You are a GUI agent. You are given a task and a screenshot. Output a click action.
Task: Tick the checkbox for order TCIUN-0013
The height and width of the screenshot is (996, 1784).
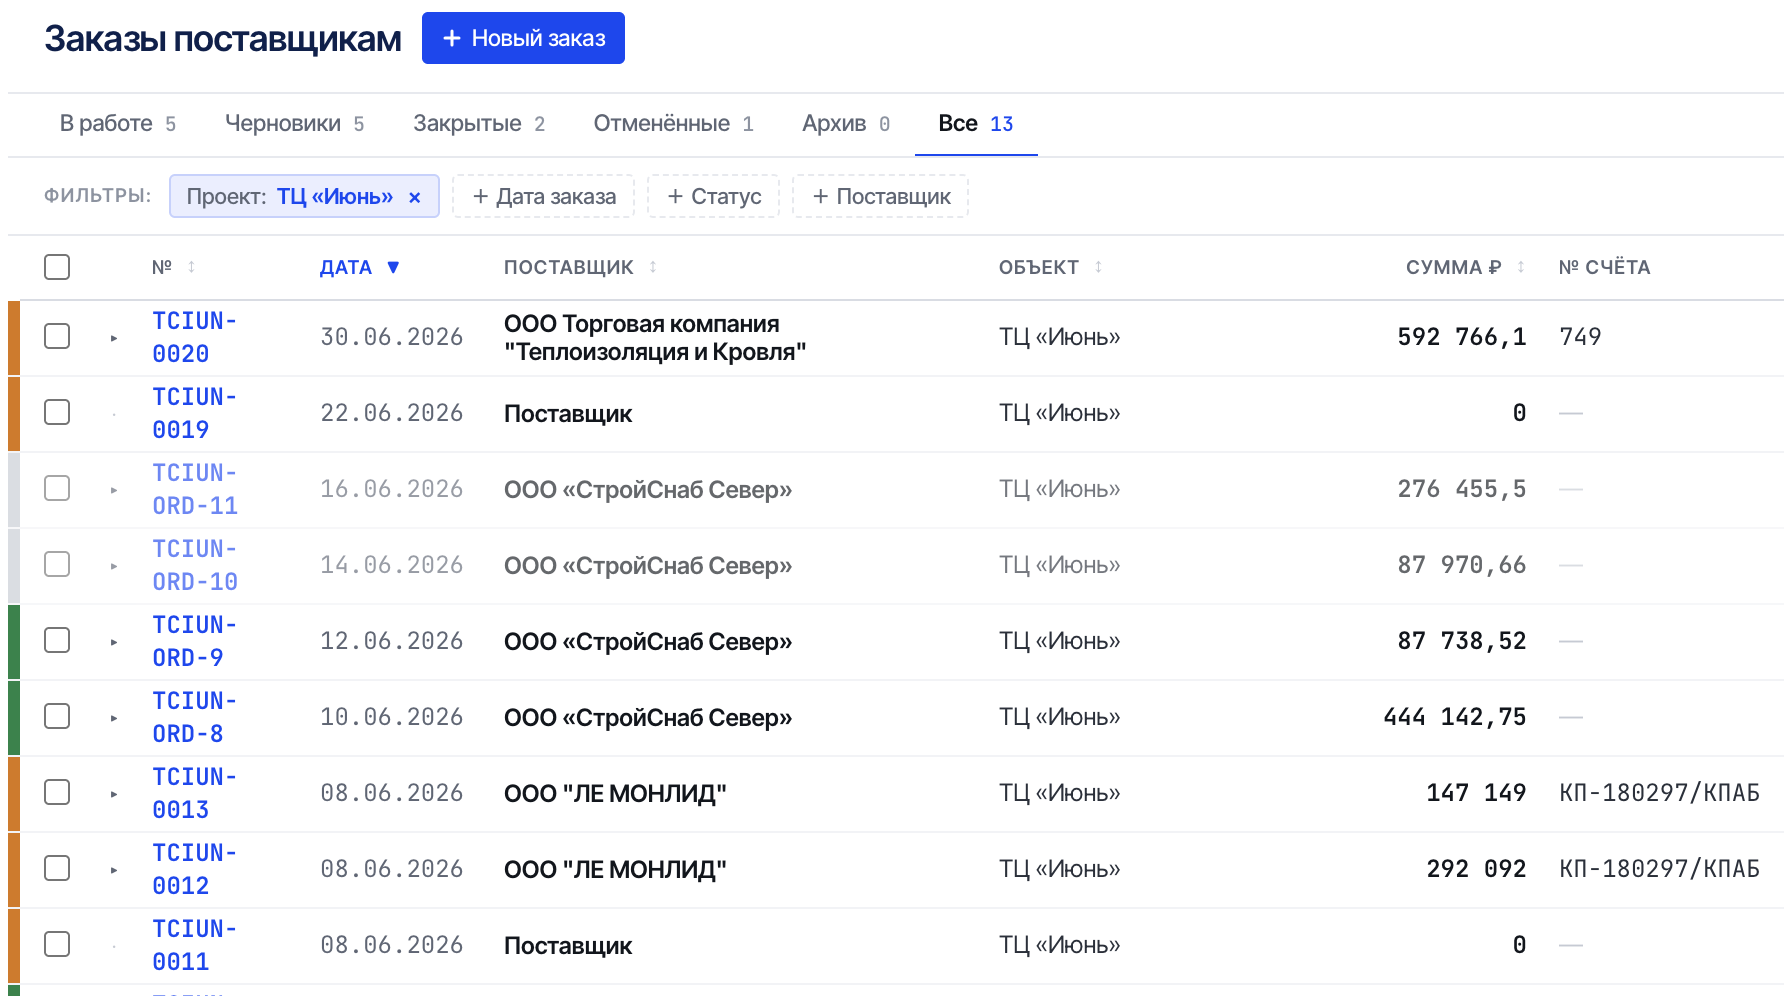[x=57, y=792]
